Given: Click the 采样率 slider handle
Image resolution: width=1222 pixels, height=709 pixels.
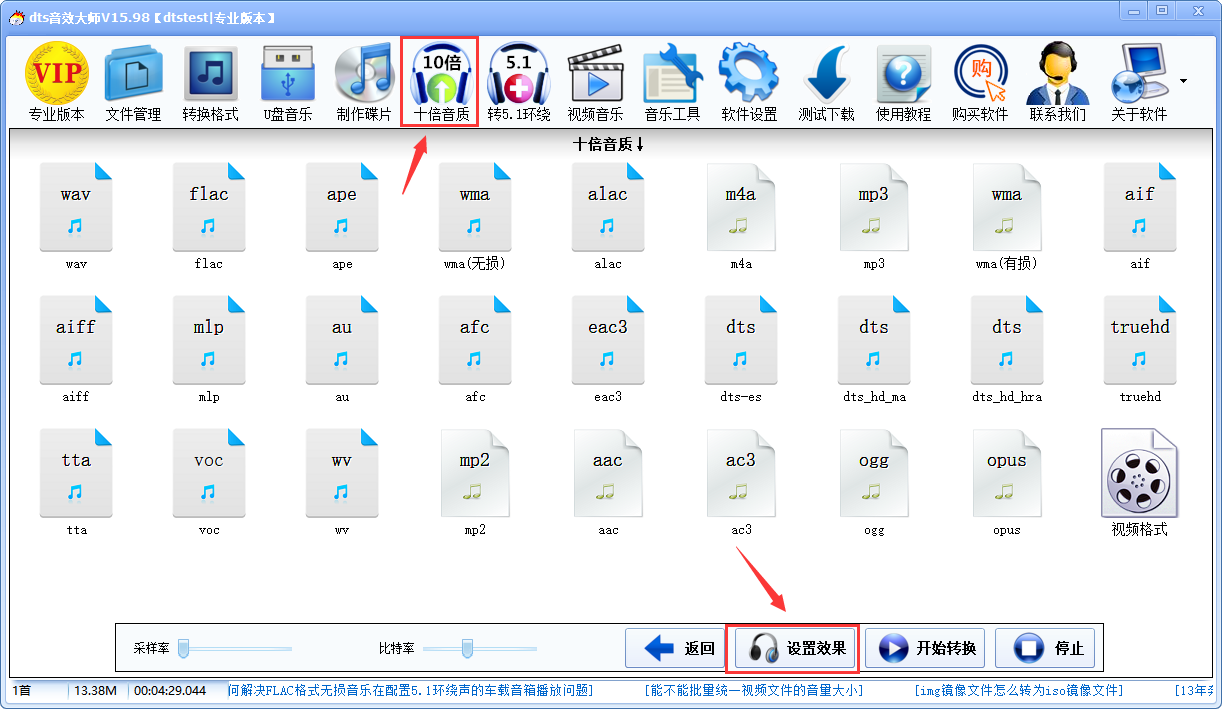Looking at the screenshot, I should coord(183,649).
